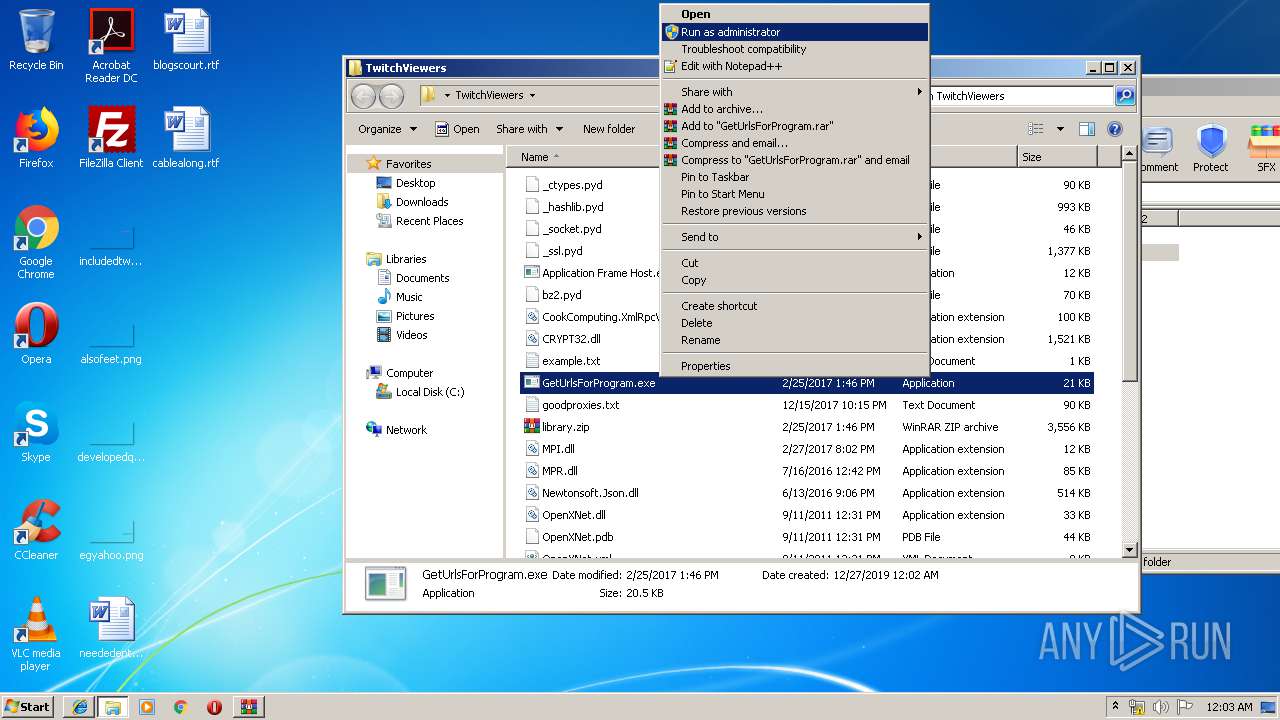Choose Rename in context menu

[x=795, y=340]
